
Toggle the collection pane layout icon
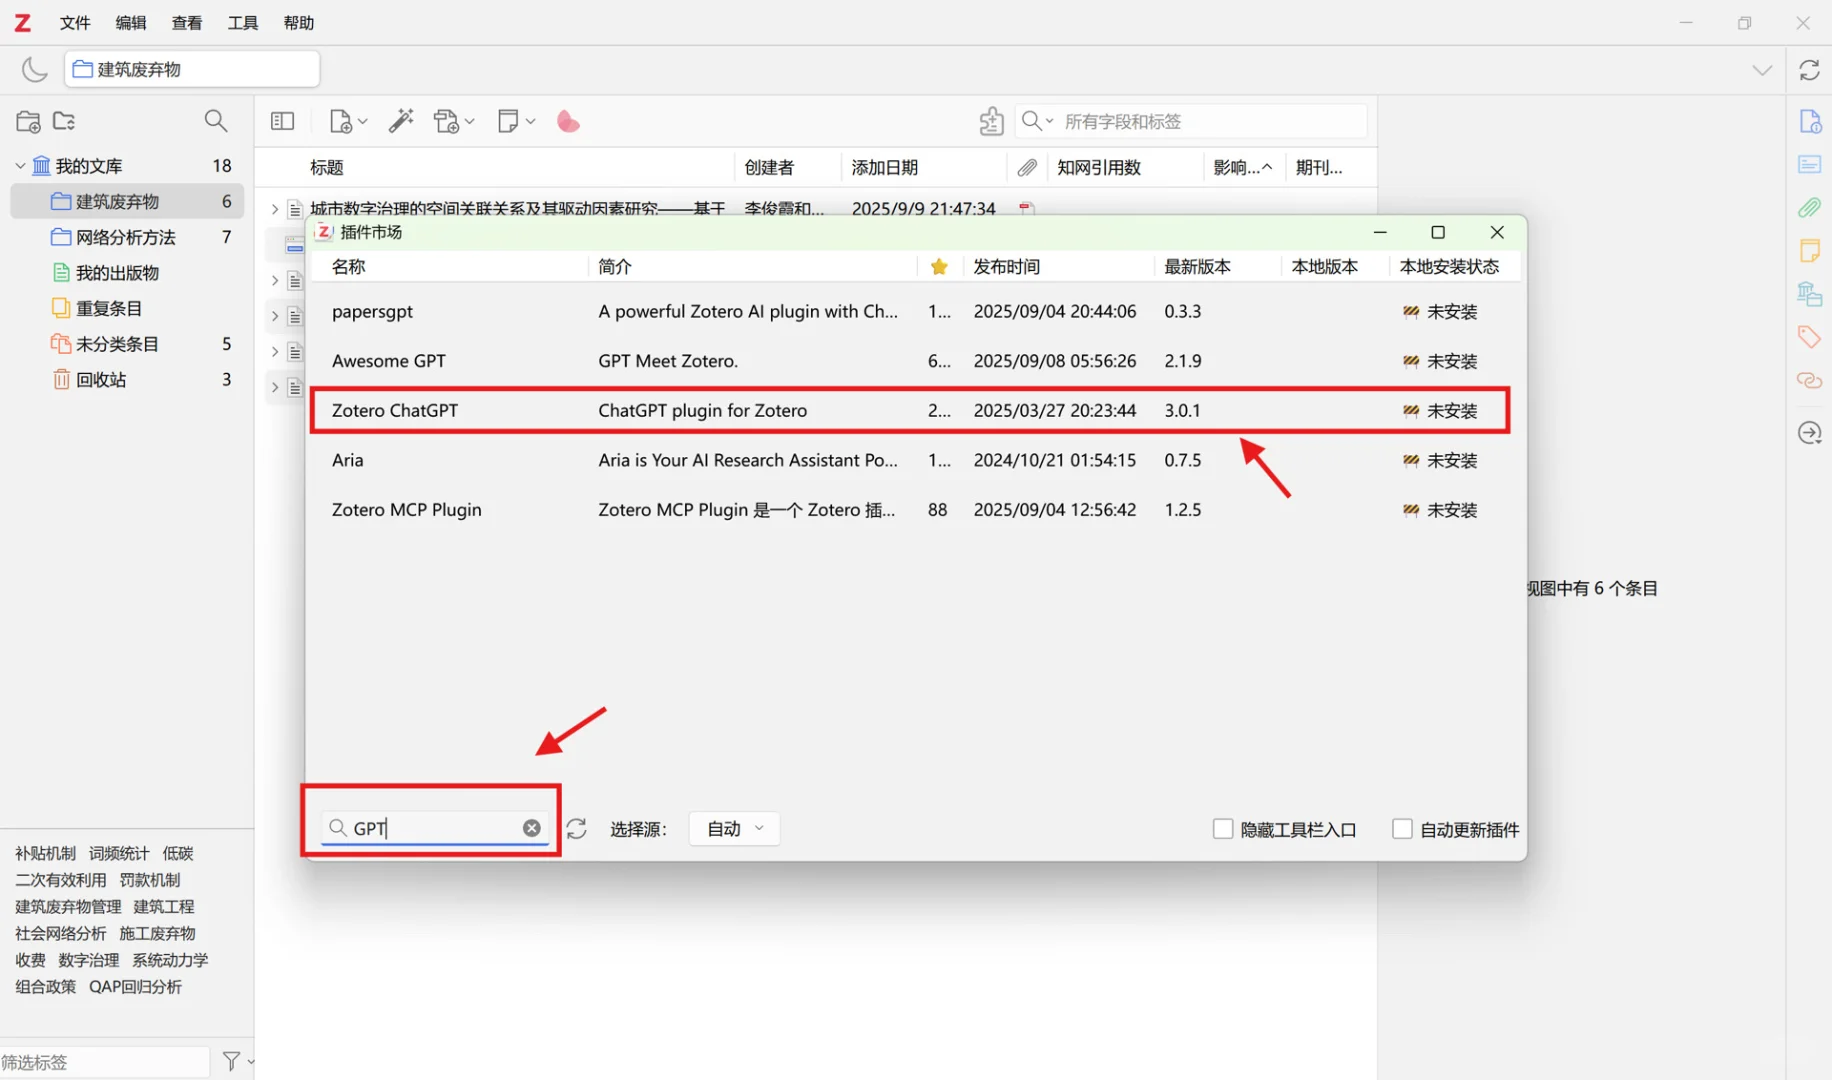click(x=283, y=121)
